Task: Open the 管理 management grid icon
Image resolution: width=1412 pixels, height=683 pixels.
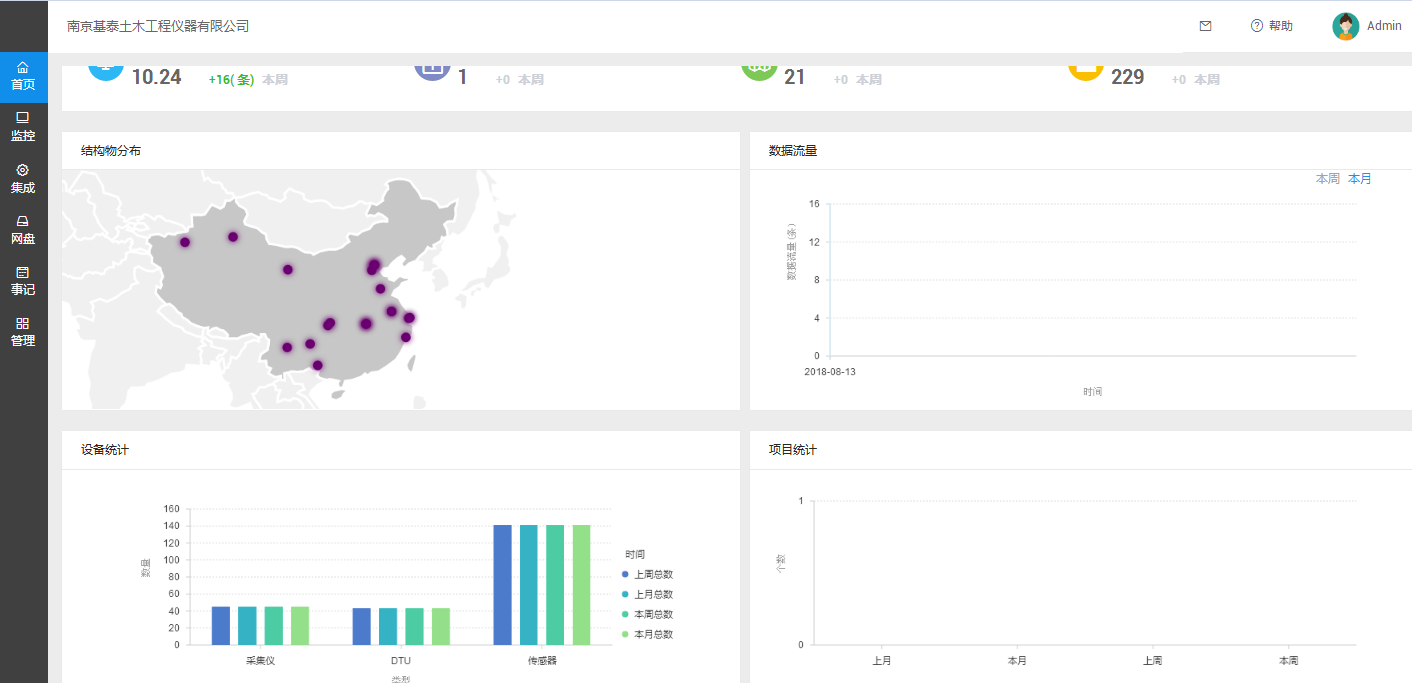Action: point(23,323)
